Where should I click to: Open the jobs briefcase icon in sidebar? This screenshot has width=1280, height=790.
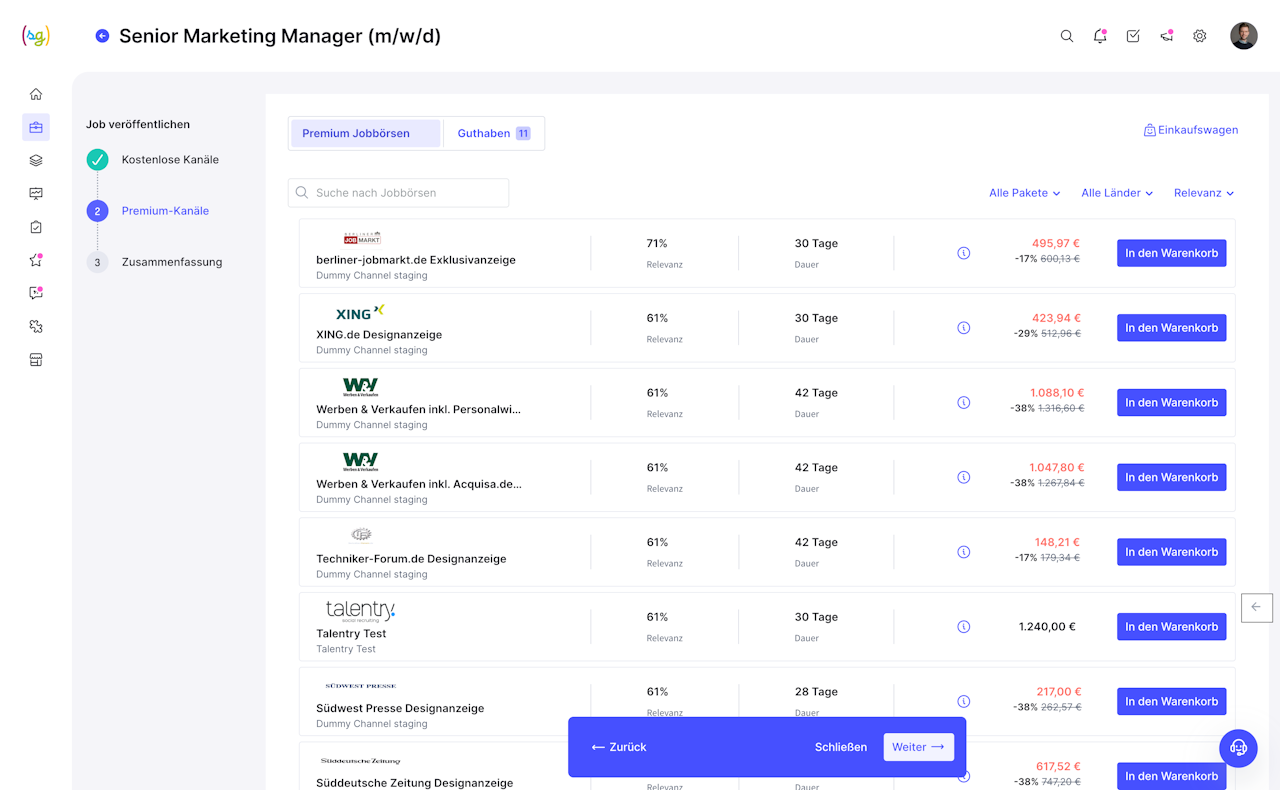(36, 127)
